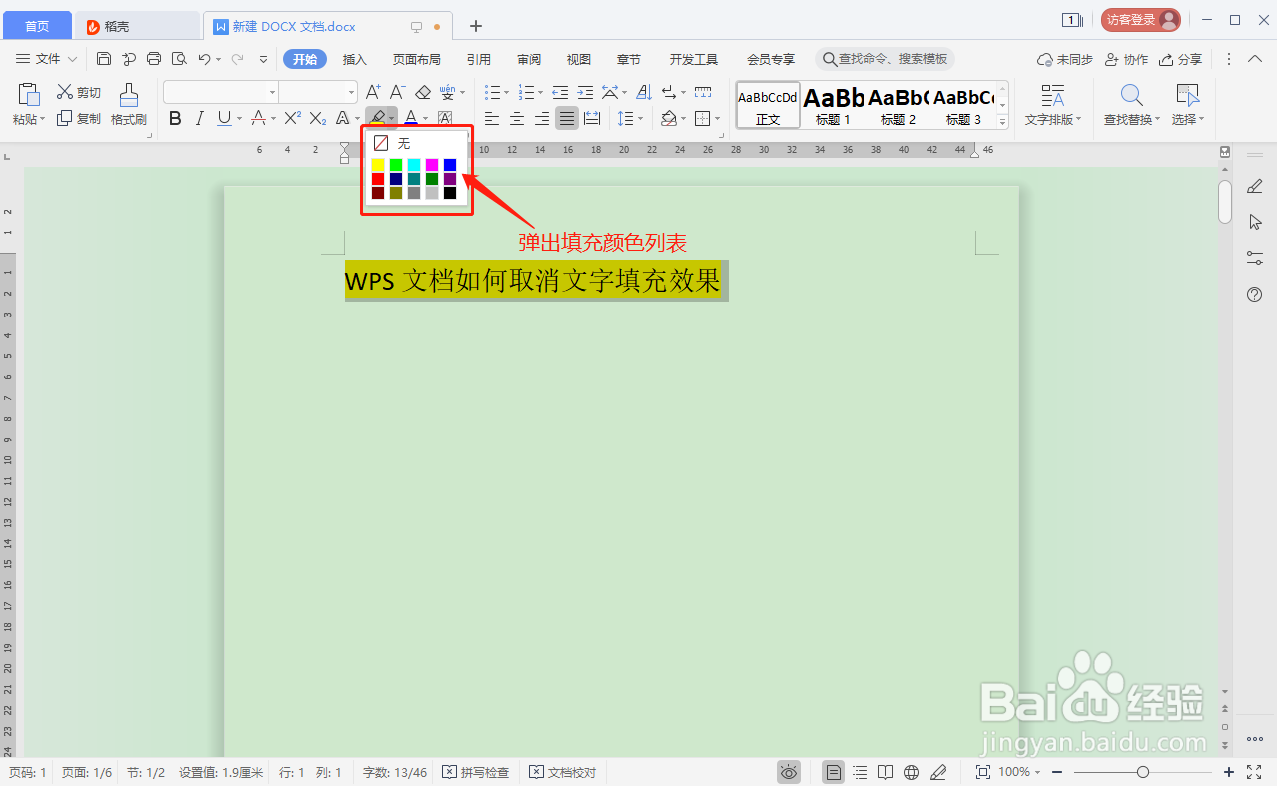Image resolution: width=1277 pixels, height=786 pixels.
Task: Expand the styles gallery more arrow
Action: pyautogui.click(x=1002, y=121)
